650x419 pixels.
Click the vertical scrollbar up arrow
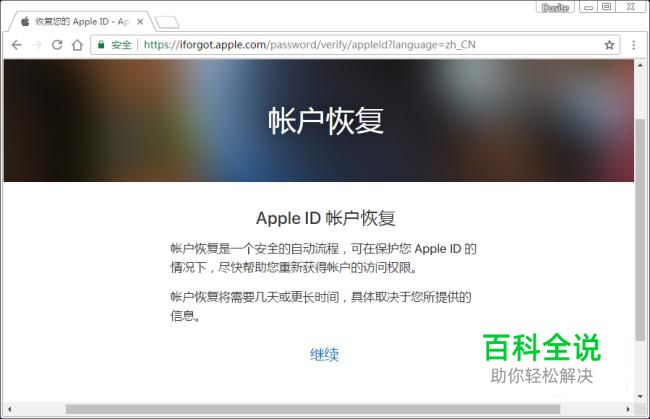pyautogui.click(x=640, y=65)
